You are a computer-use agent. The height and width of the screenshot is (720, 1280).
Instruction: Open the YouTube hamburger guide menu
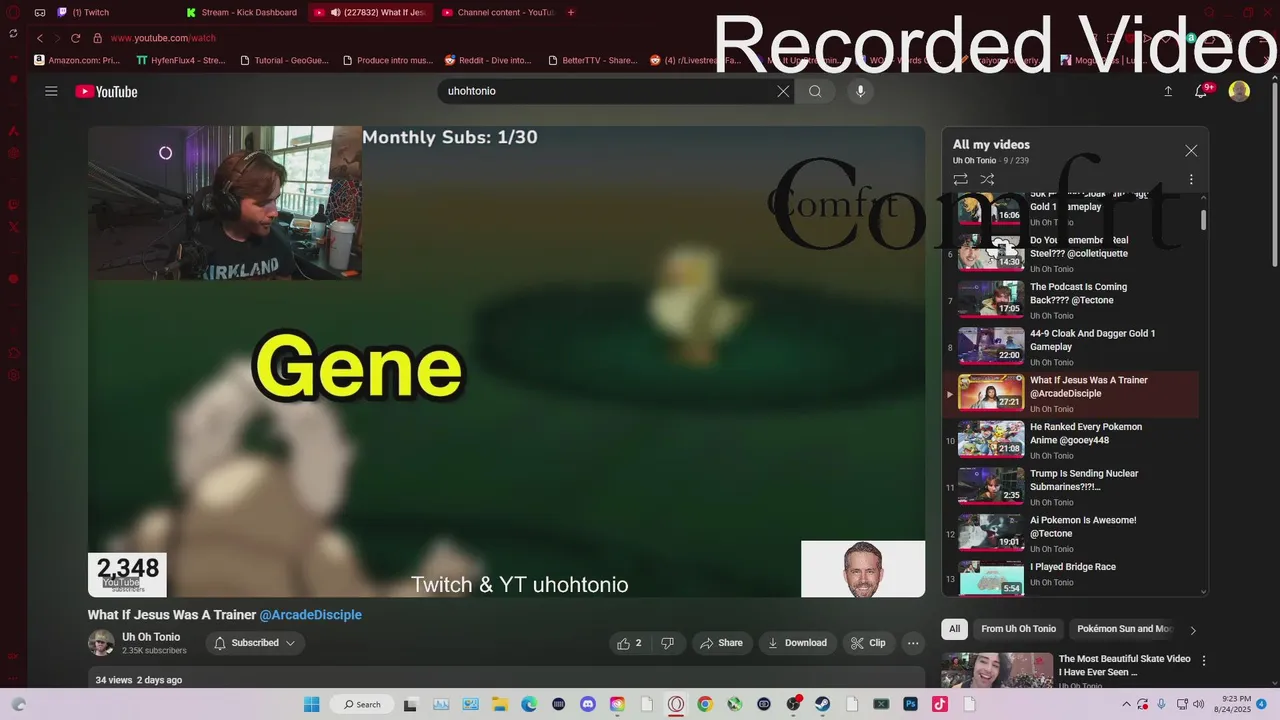[x=51, y=91]
